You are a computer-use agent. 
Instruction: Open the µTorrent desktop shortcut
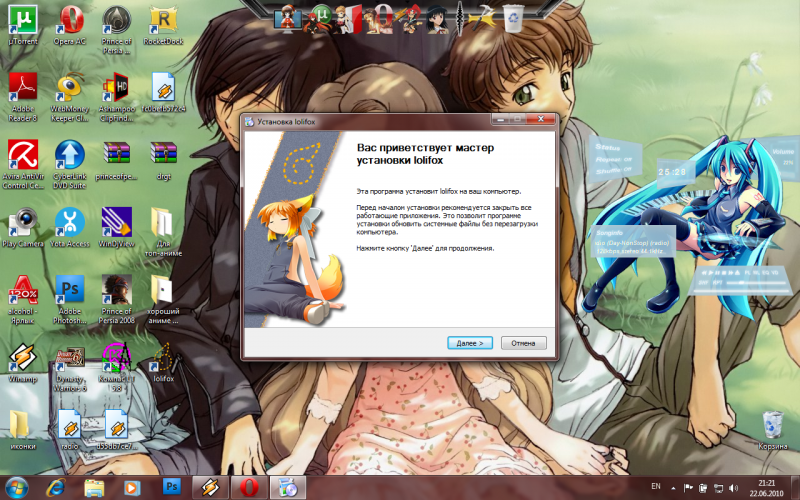click(22, 22)
